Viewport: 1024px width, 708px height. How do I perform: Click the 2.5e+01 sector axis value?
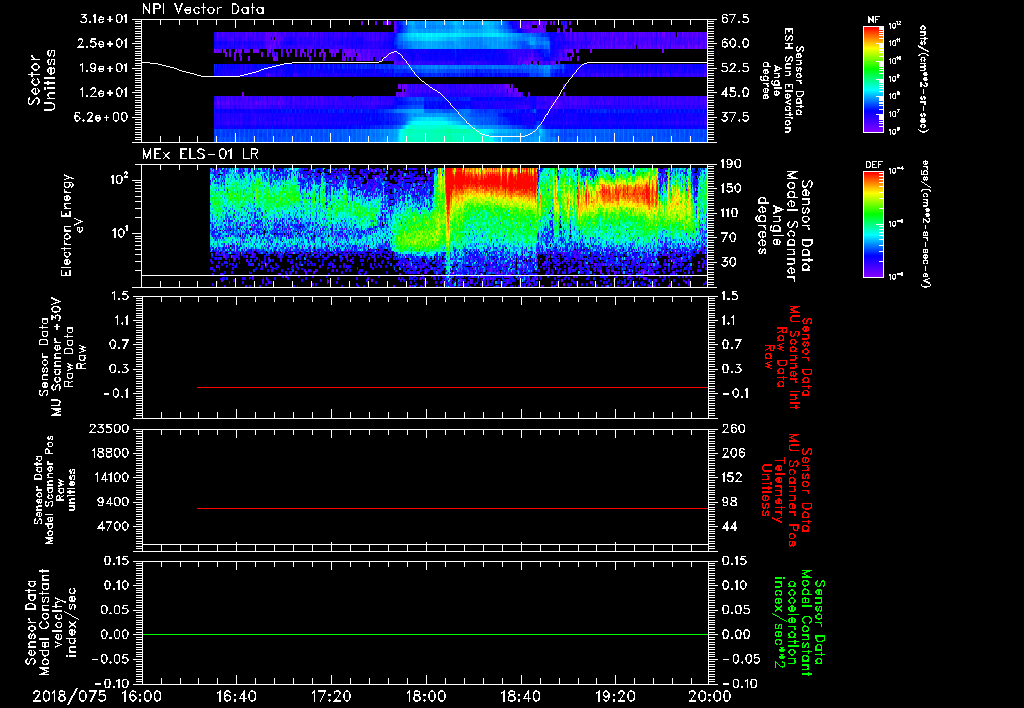104,43
